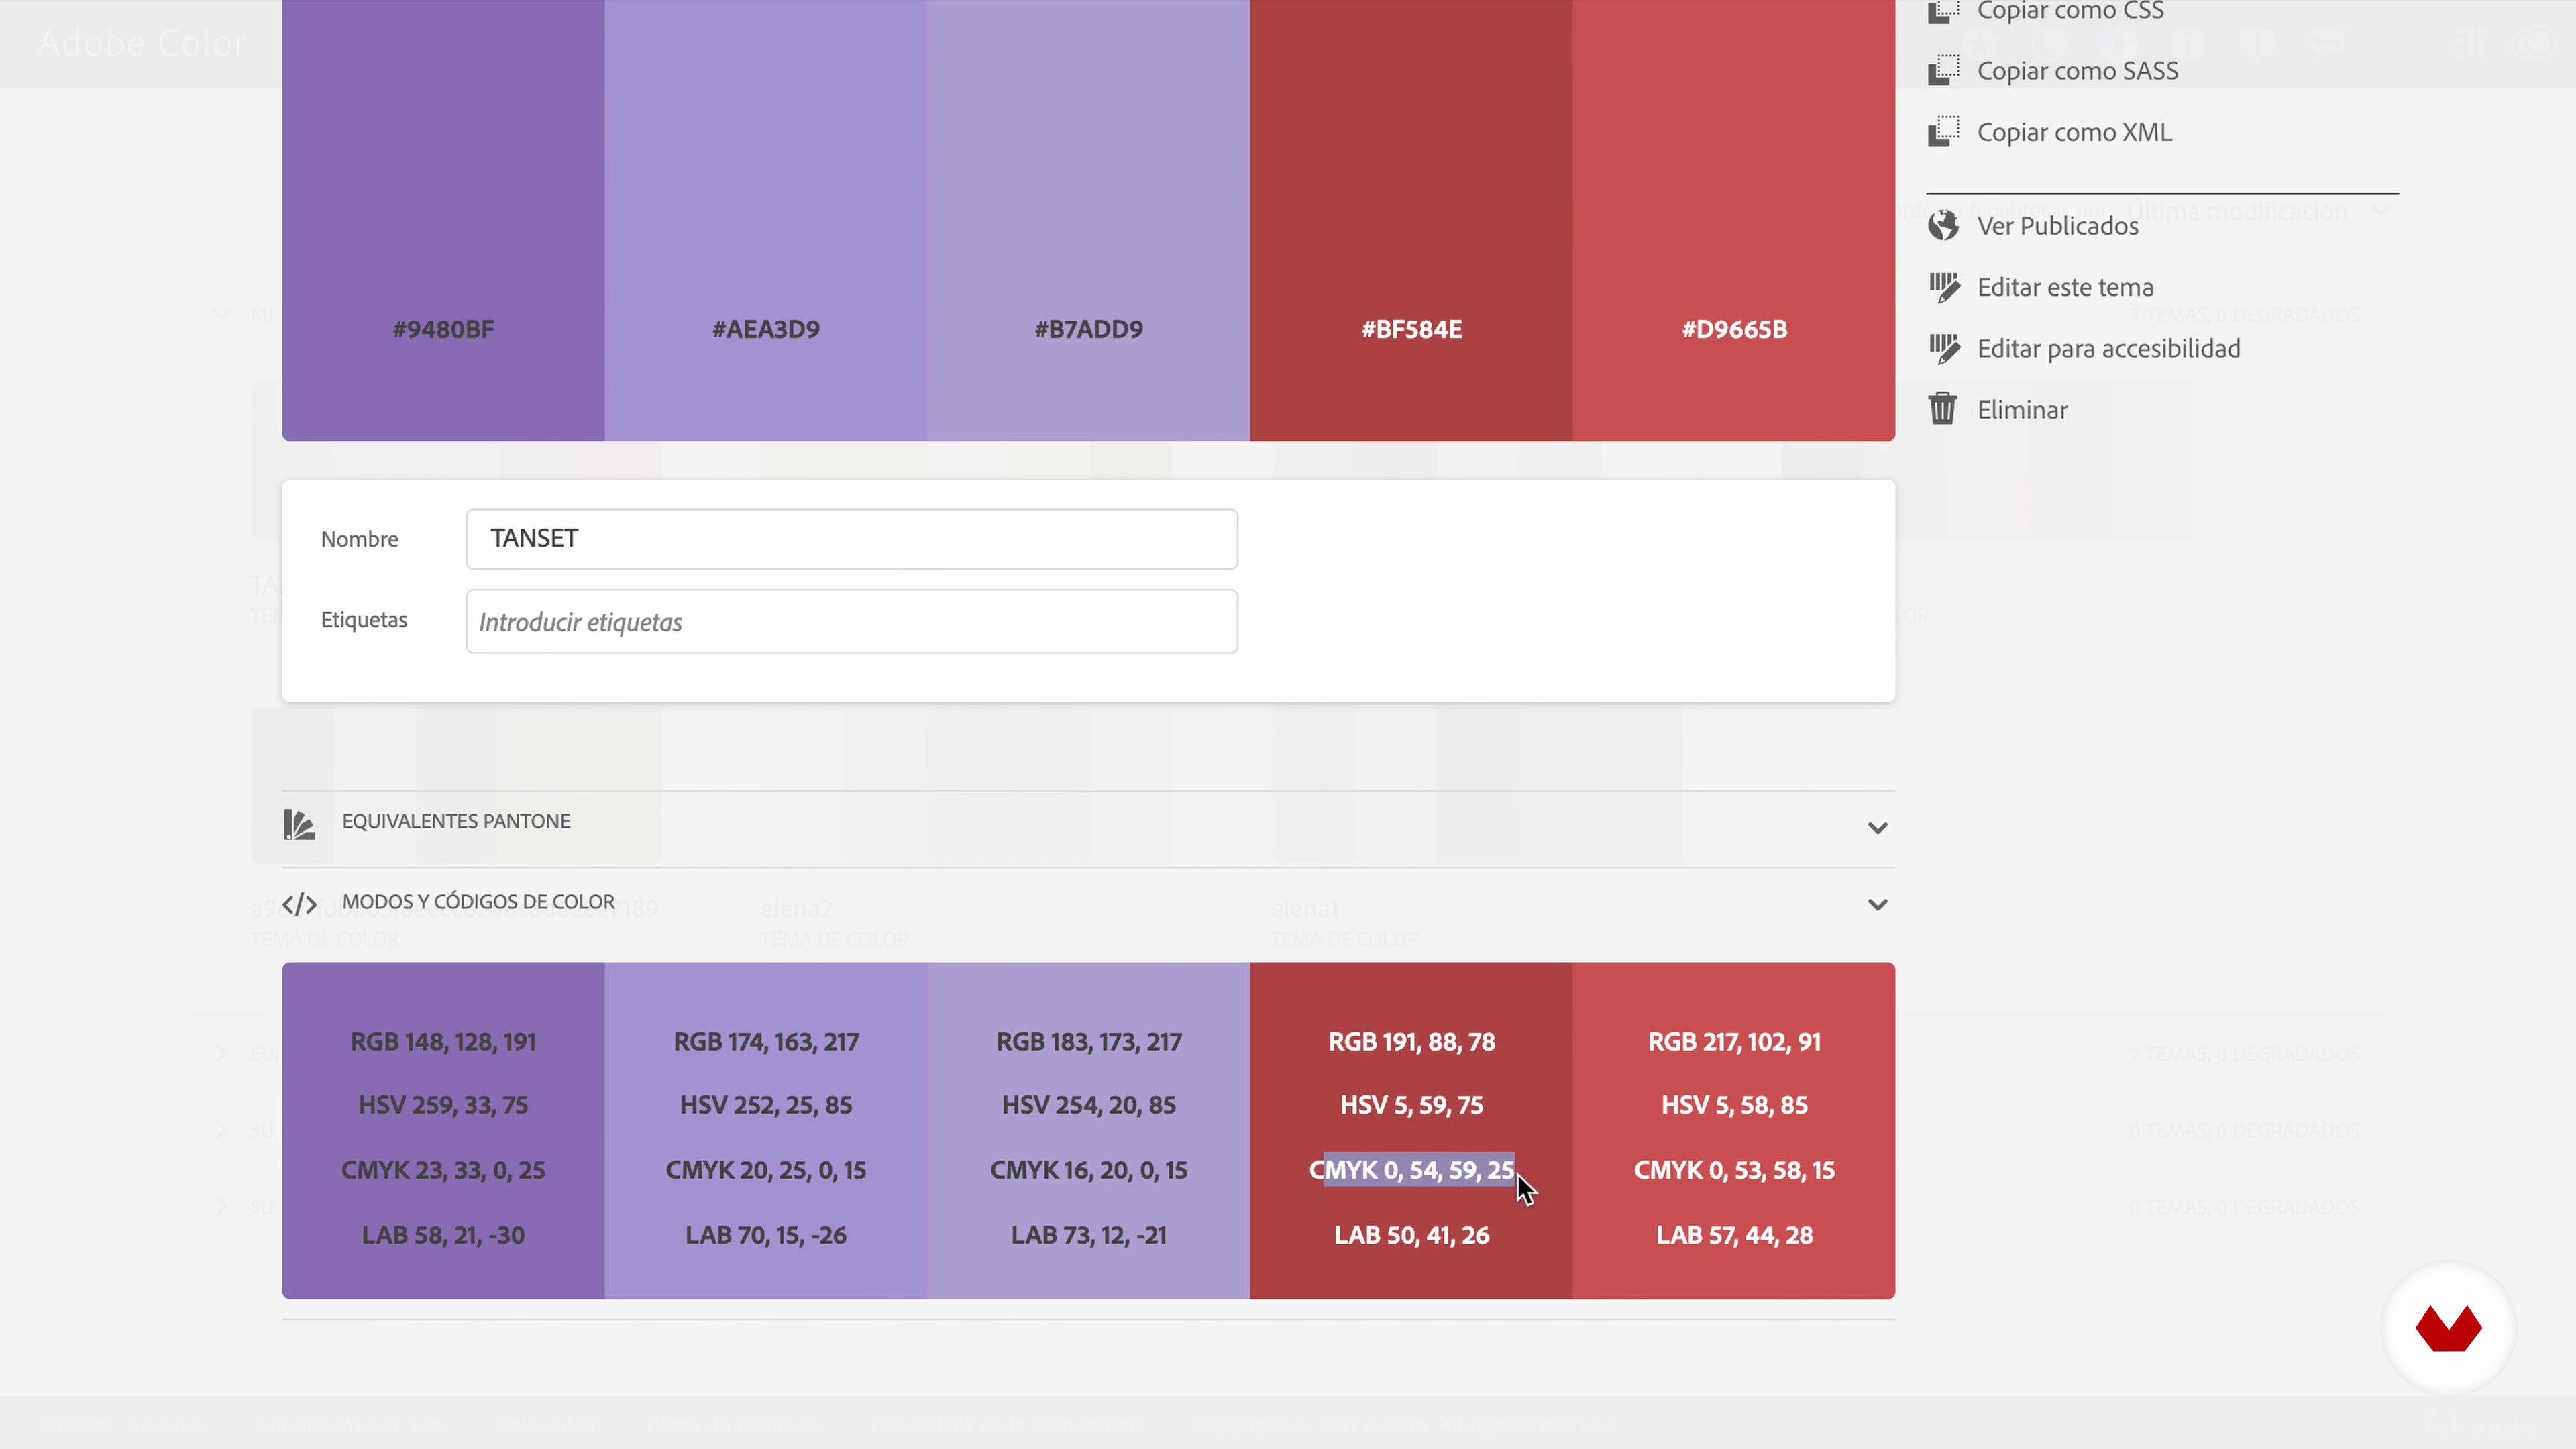Click the red floating logo button

click(2448, 1329)
